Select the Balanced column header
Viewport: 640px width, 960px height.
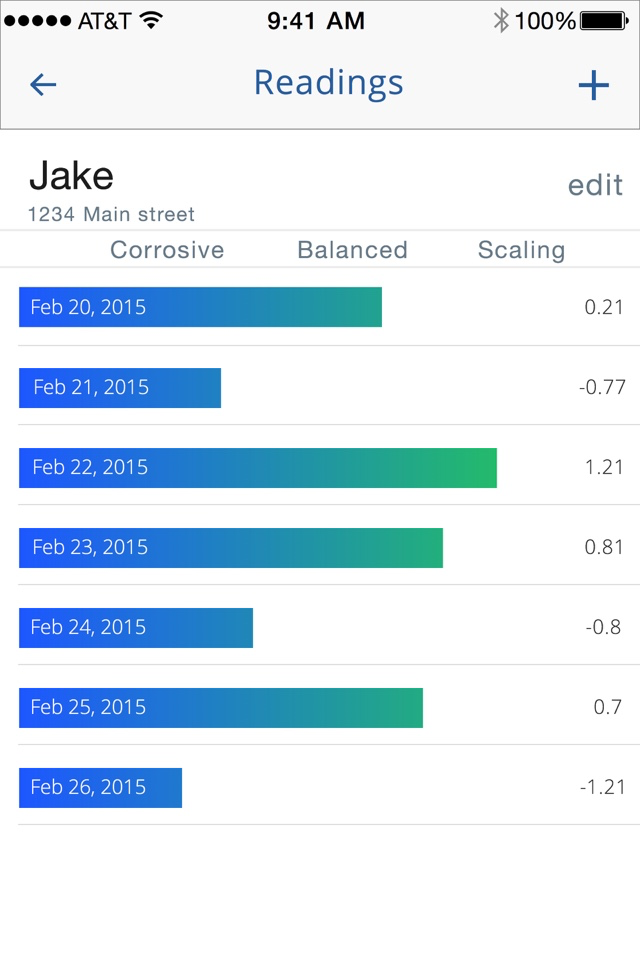click(x=352, y=250)
